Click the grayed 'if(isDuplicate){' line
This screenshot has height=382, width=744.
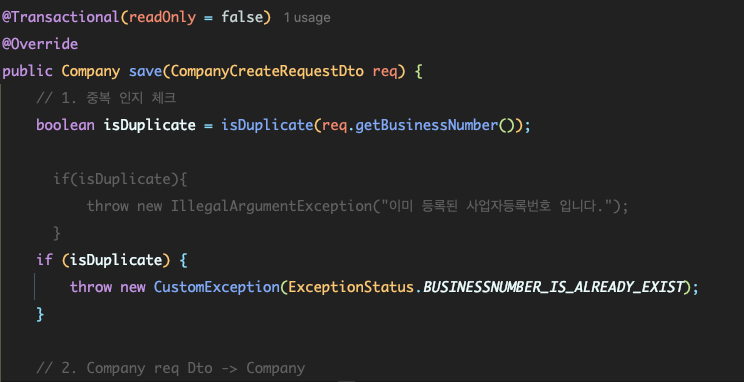click(121, 179)
